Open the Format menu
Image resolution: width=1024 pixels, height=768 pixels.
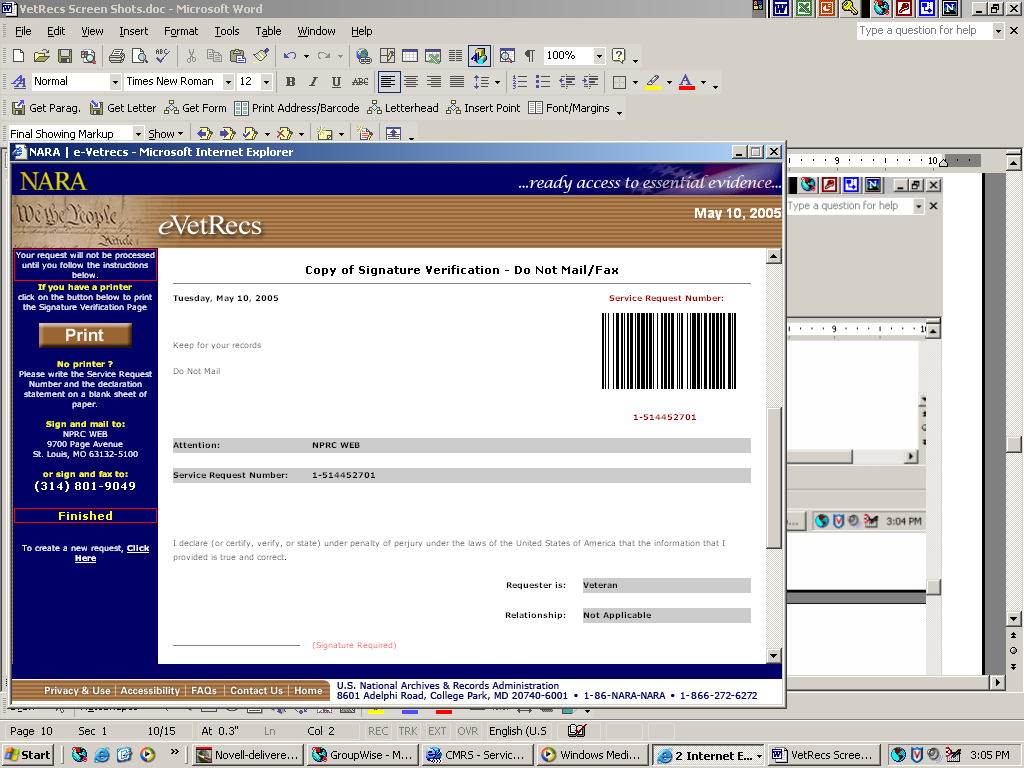click(181, 31)
